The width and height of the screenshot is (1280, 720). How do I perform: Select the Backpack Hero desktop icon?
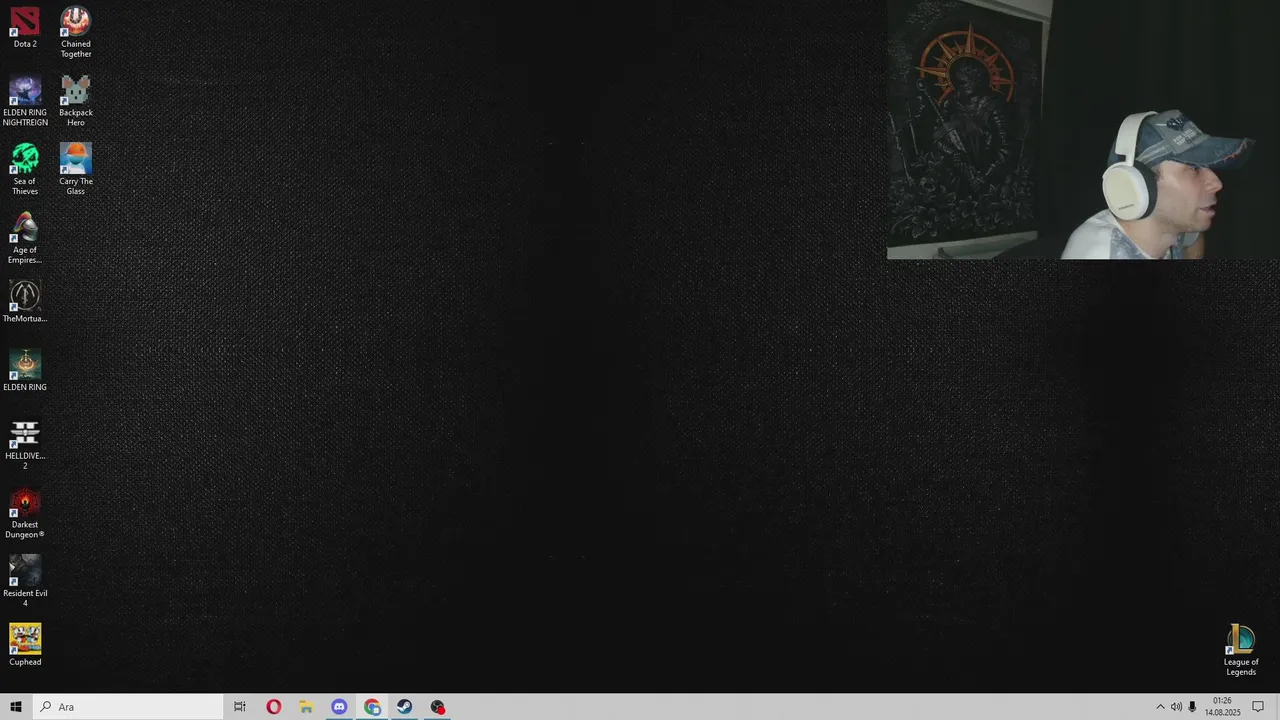tap(75, 101)
